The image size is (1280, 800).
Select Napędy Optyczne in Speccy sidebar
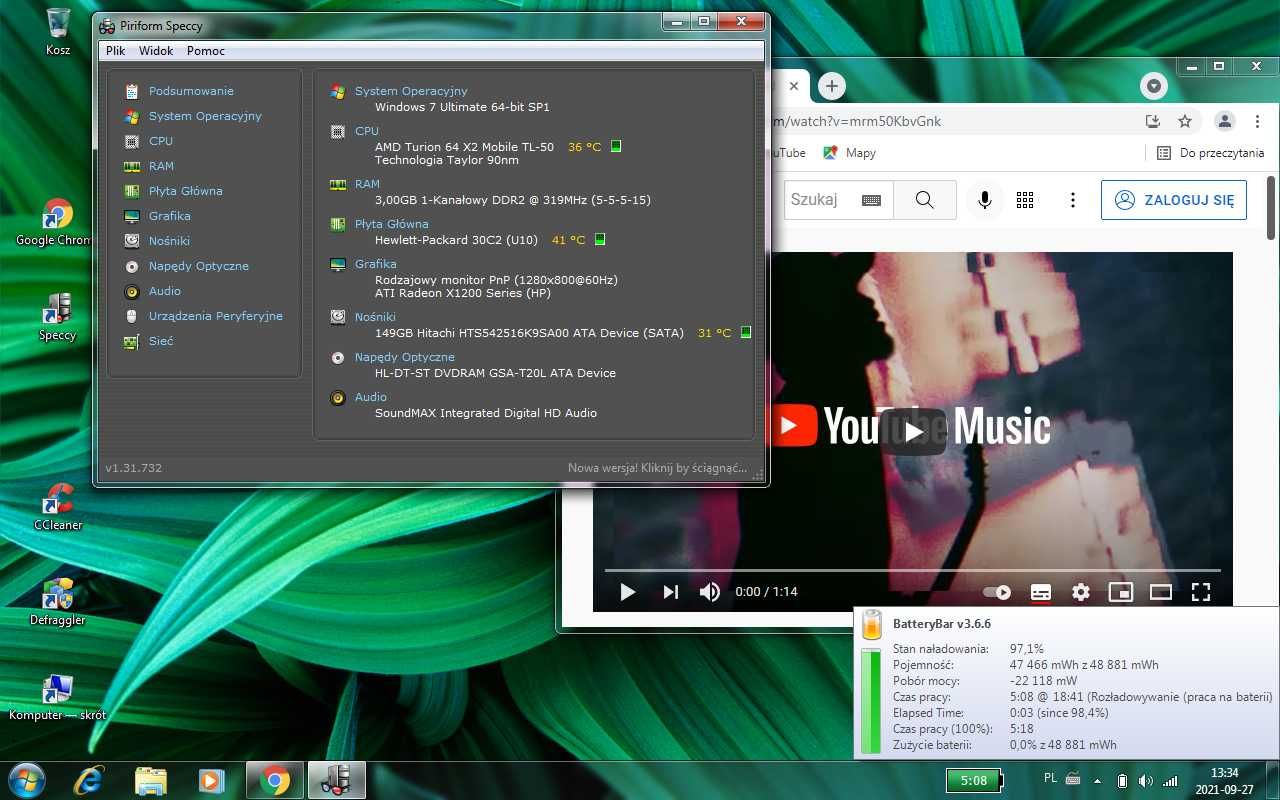point(199,266)
